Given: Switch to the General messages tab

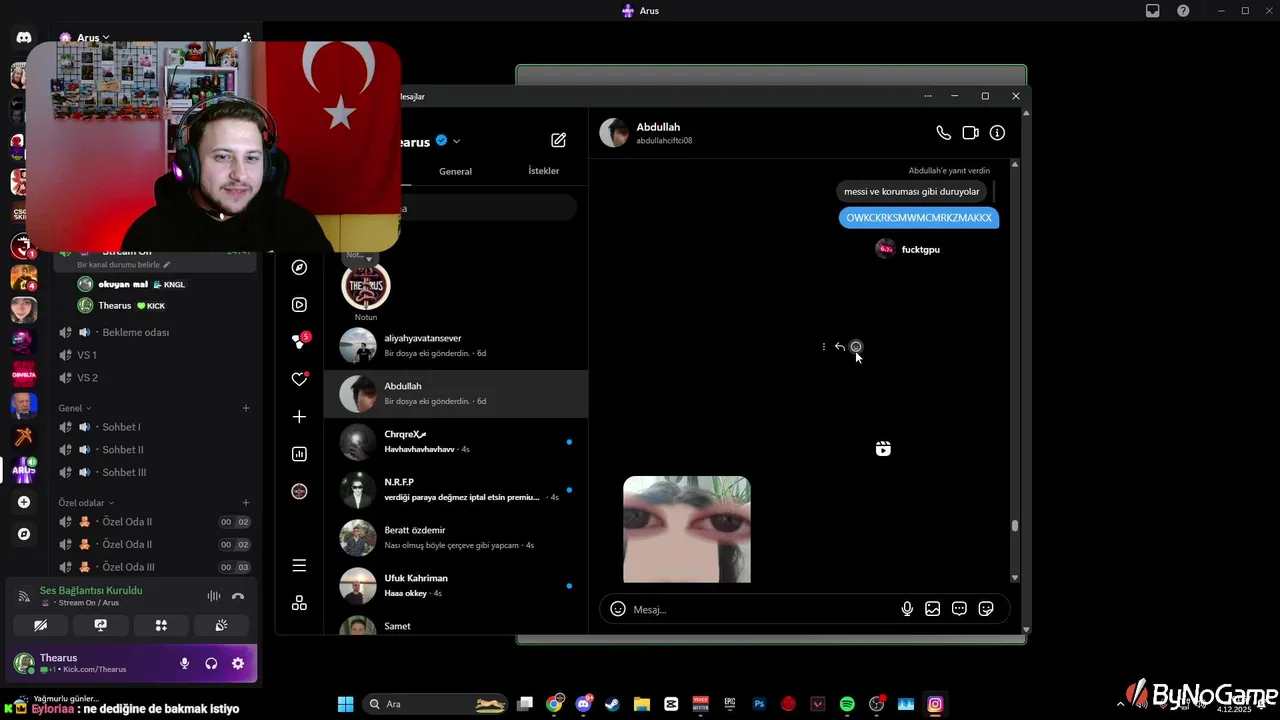Looking at the screenshot, I should [455, 171].
